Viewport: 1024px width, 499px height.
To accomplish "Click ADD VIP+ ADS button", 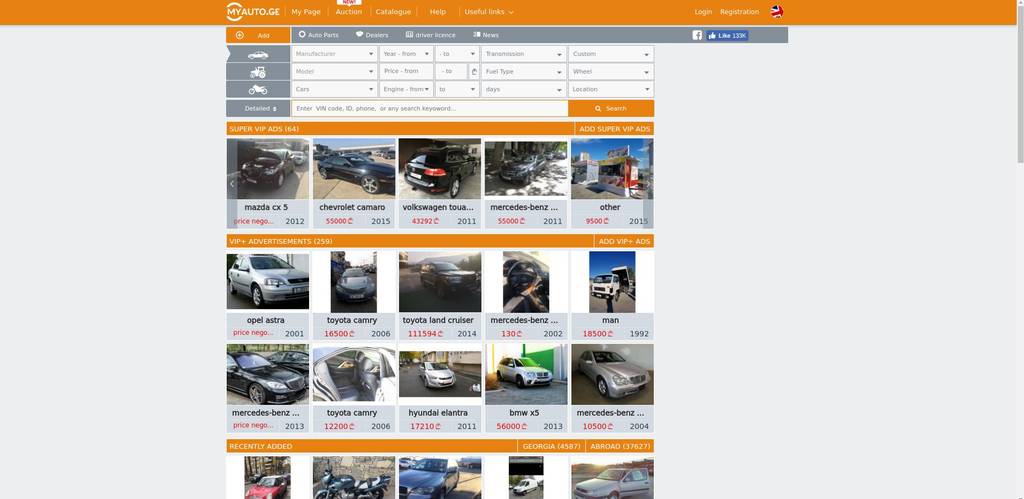I will coord(624,242).
